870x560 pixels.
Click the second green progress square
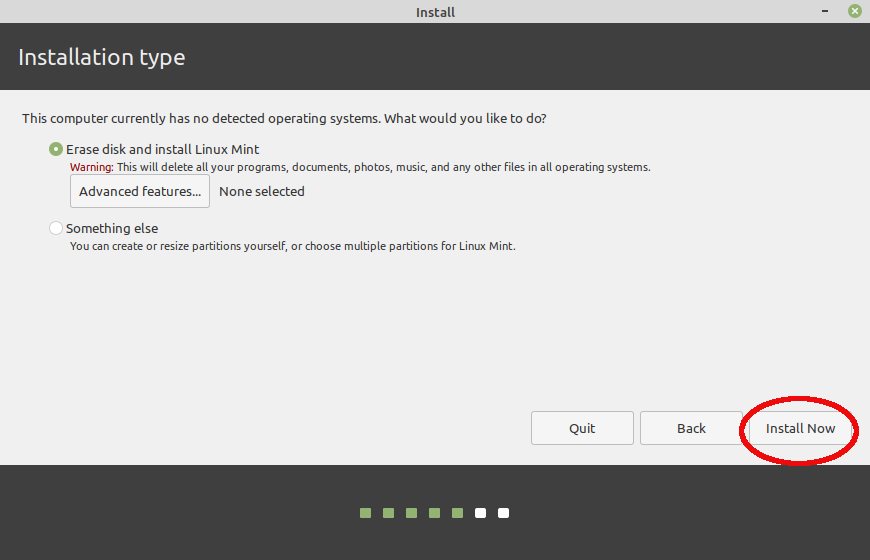coord(388,513)
